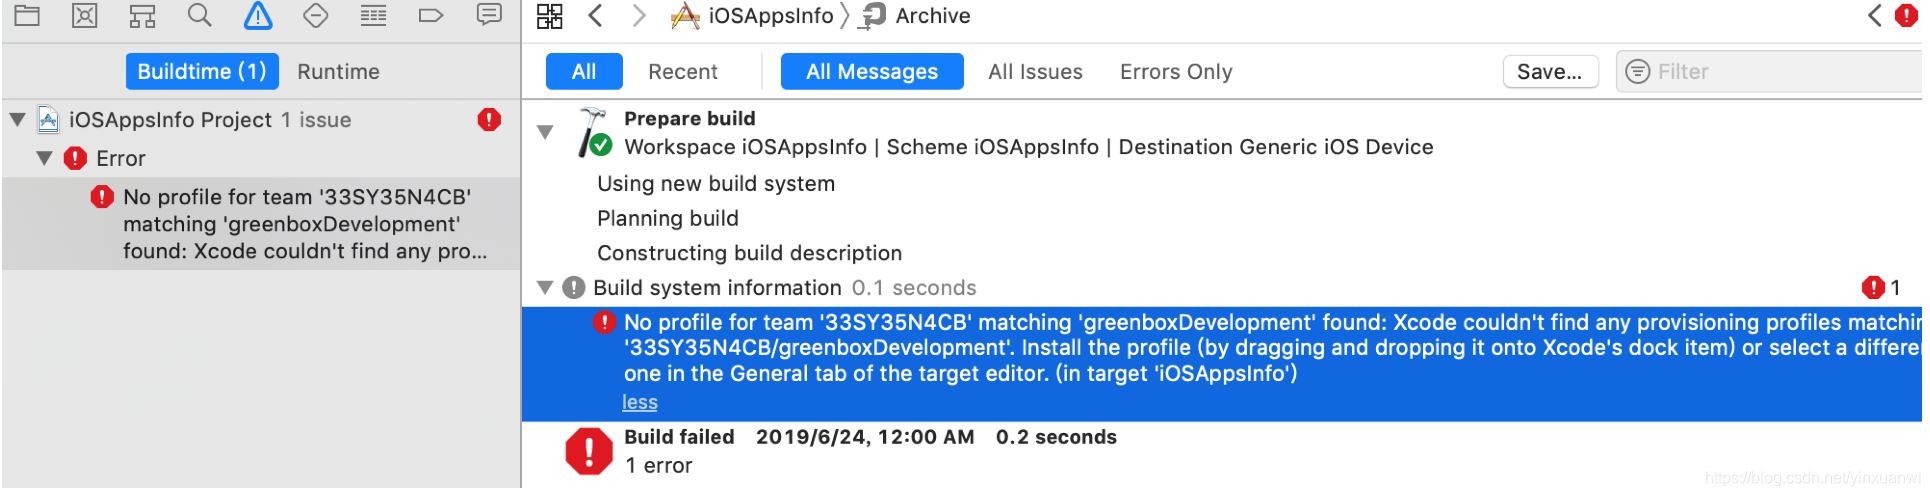Click the 'less' link to collapse message
The width and height of the screenshot is (1930, 496).
(x=640, y=402)
